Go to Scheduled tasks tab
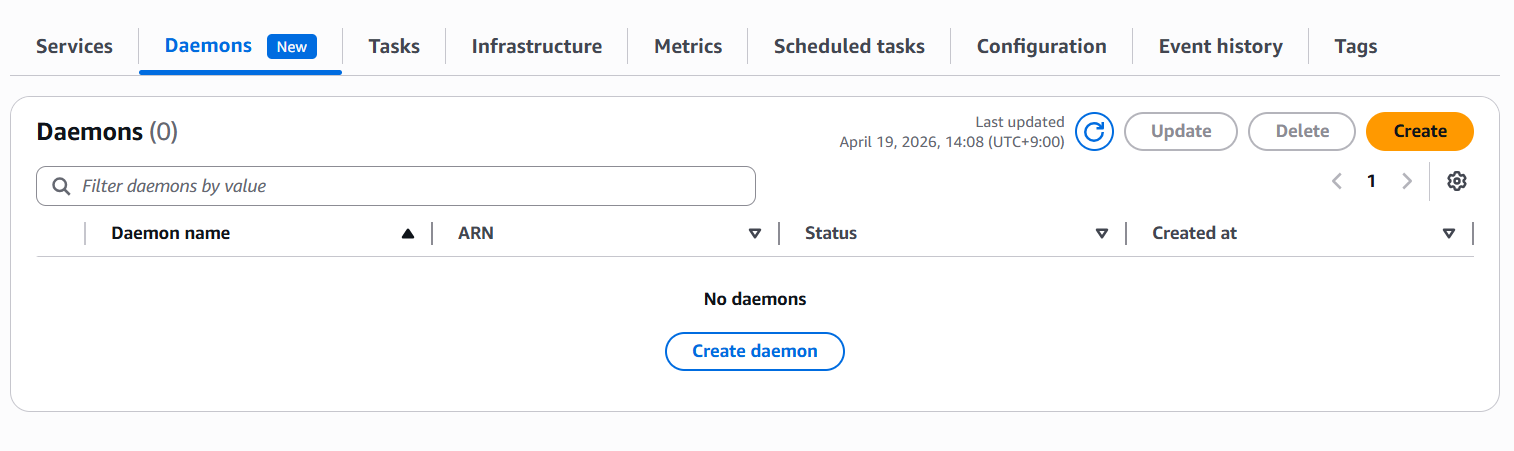Screen dimensions: 1514x451 849,46
